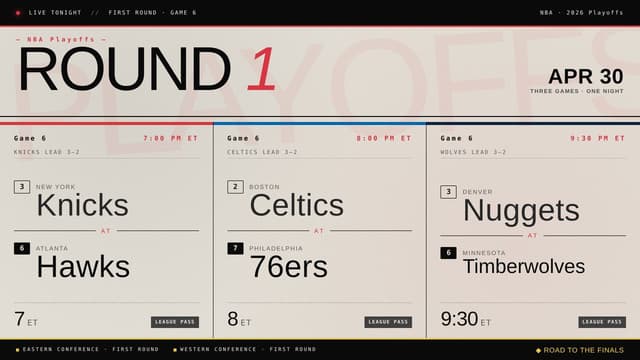The width and height of the screenshot is (640, 360).
Task: Click THREE GAMES · ONE NIGHT subtitle
Action: (x=577, y=91)
